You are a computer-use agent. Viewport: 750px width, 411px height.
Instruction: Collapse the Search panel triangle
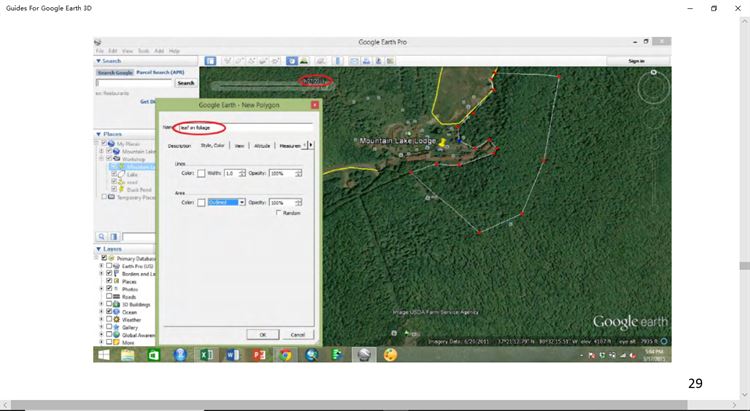(x=98, y=61)
